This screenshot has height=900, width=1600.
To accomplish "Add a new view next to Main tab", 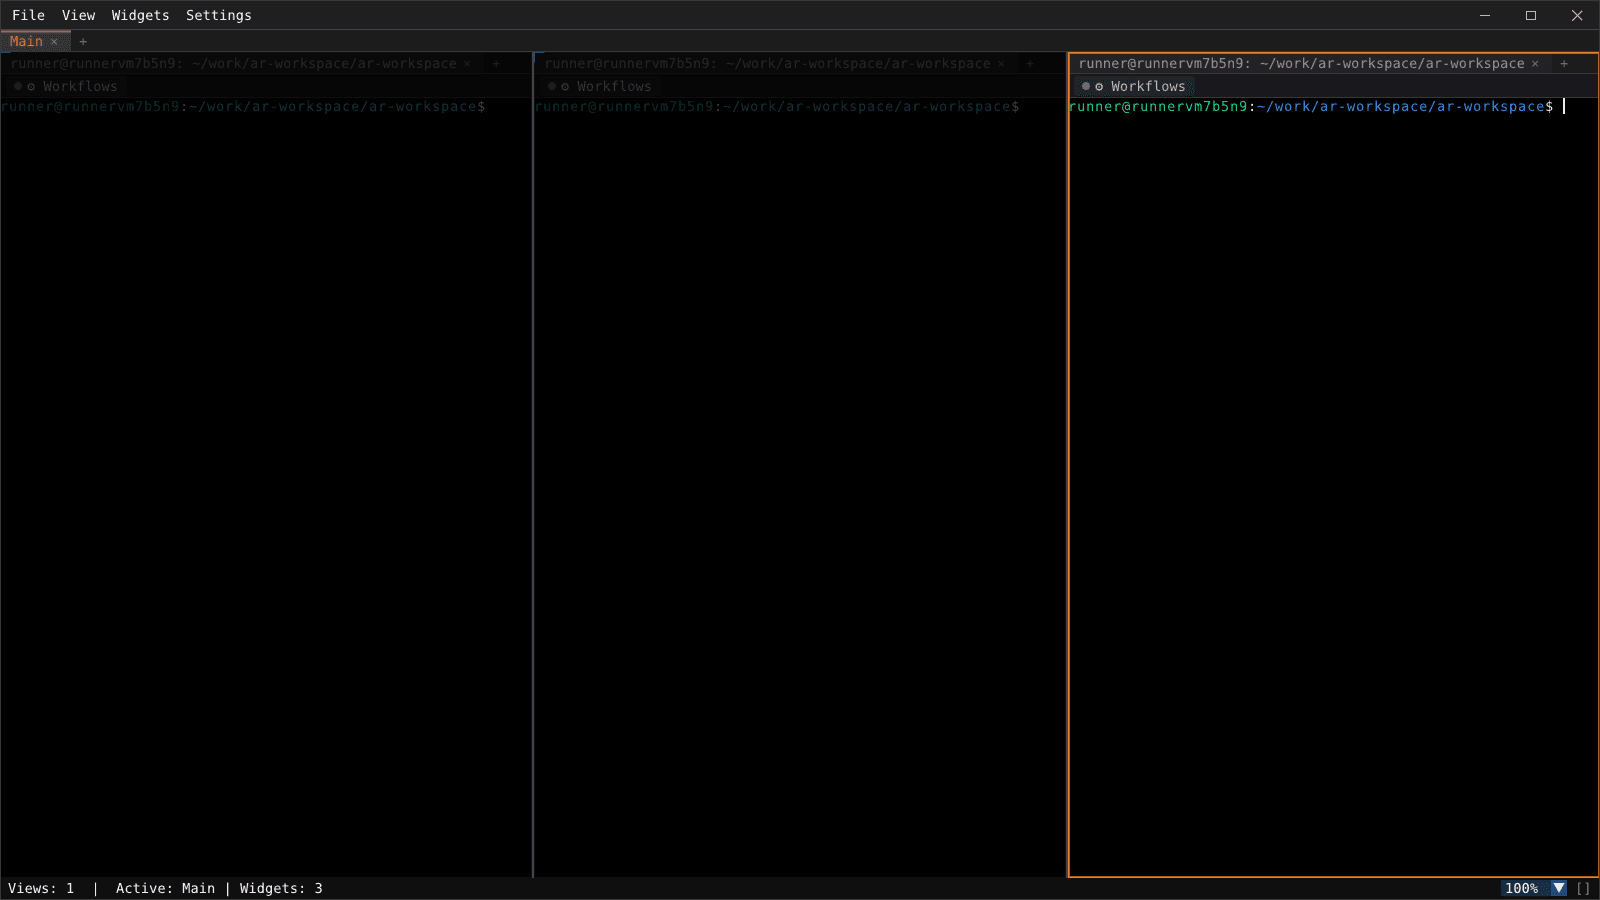I will [83, 42].
